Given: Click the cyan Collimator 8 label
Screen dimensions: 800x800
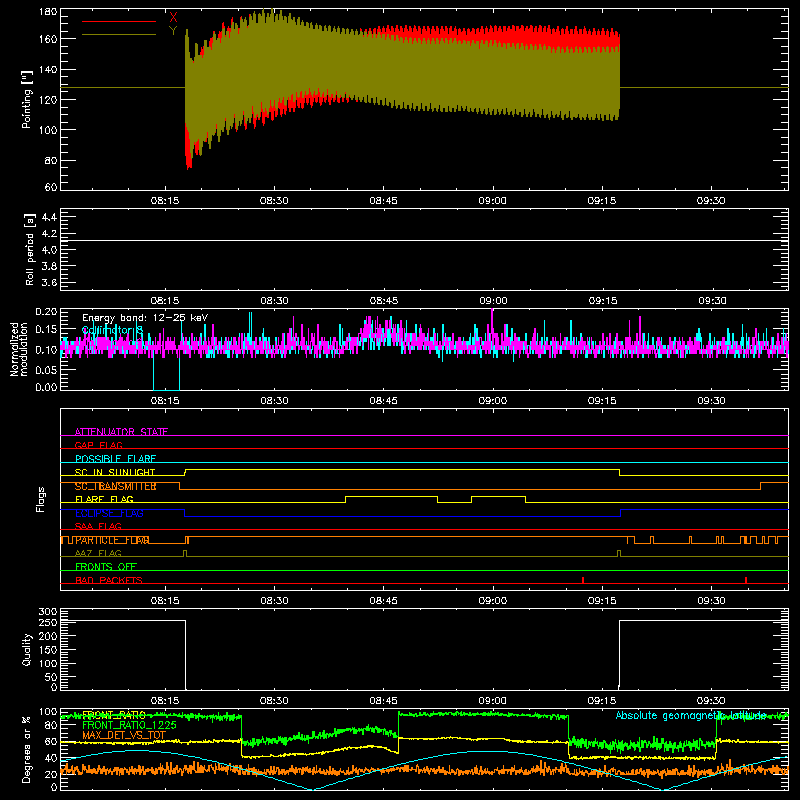Looking at the screenshot, I should tap(112, 330).
